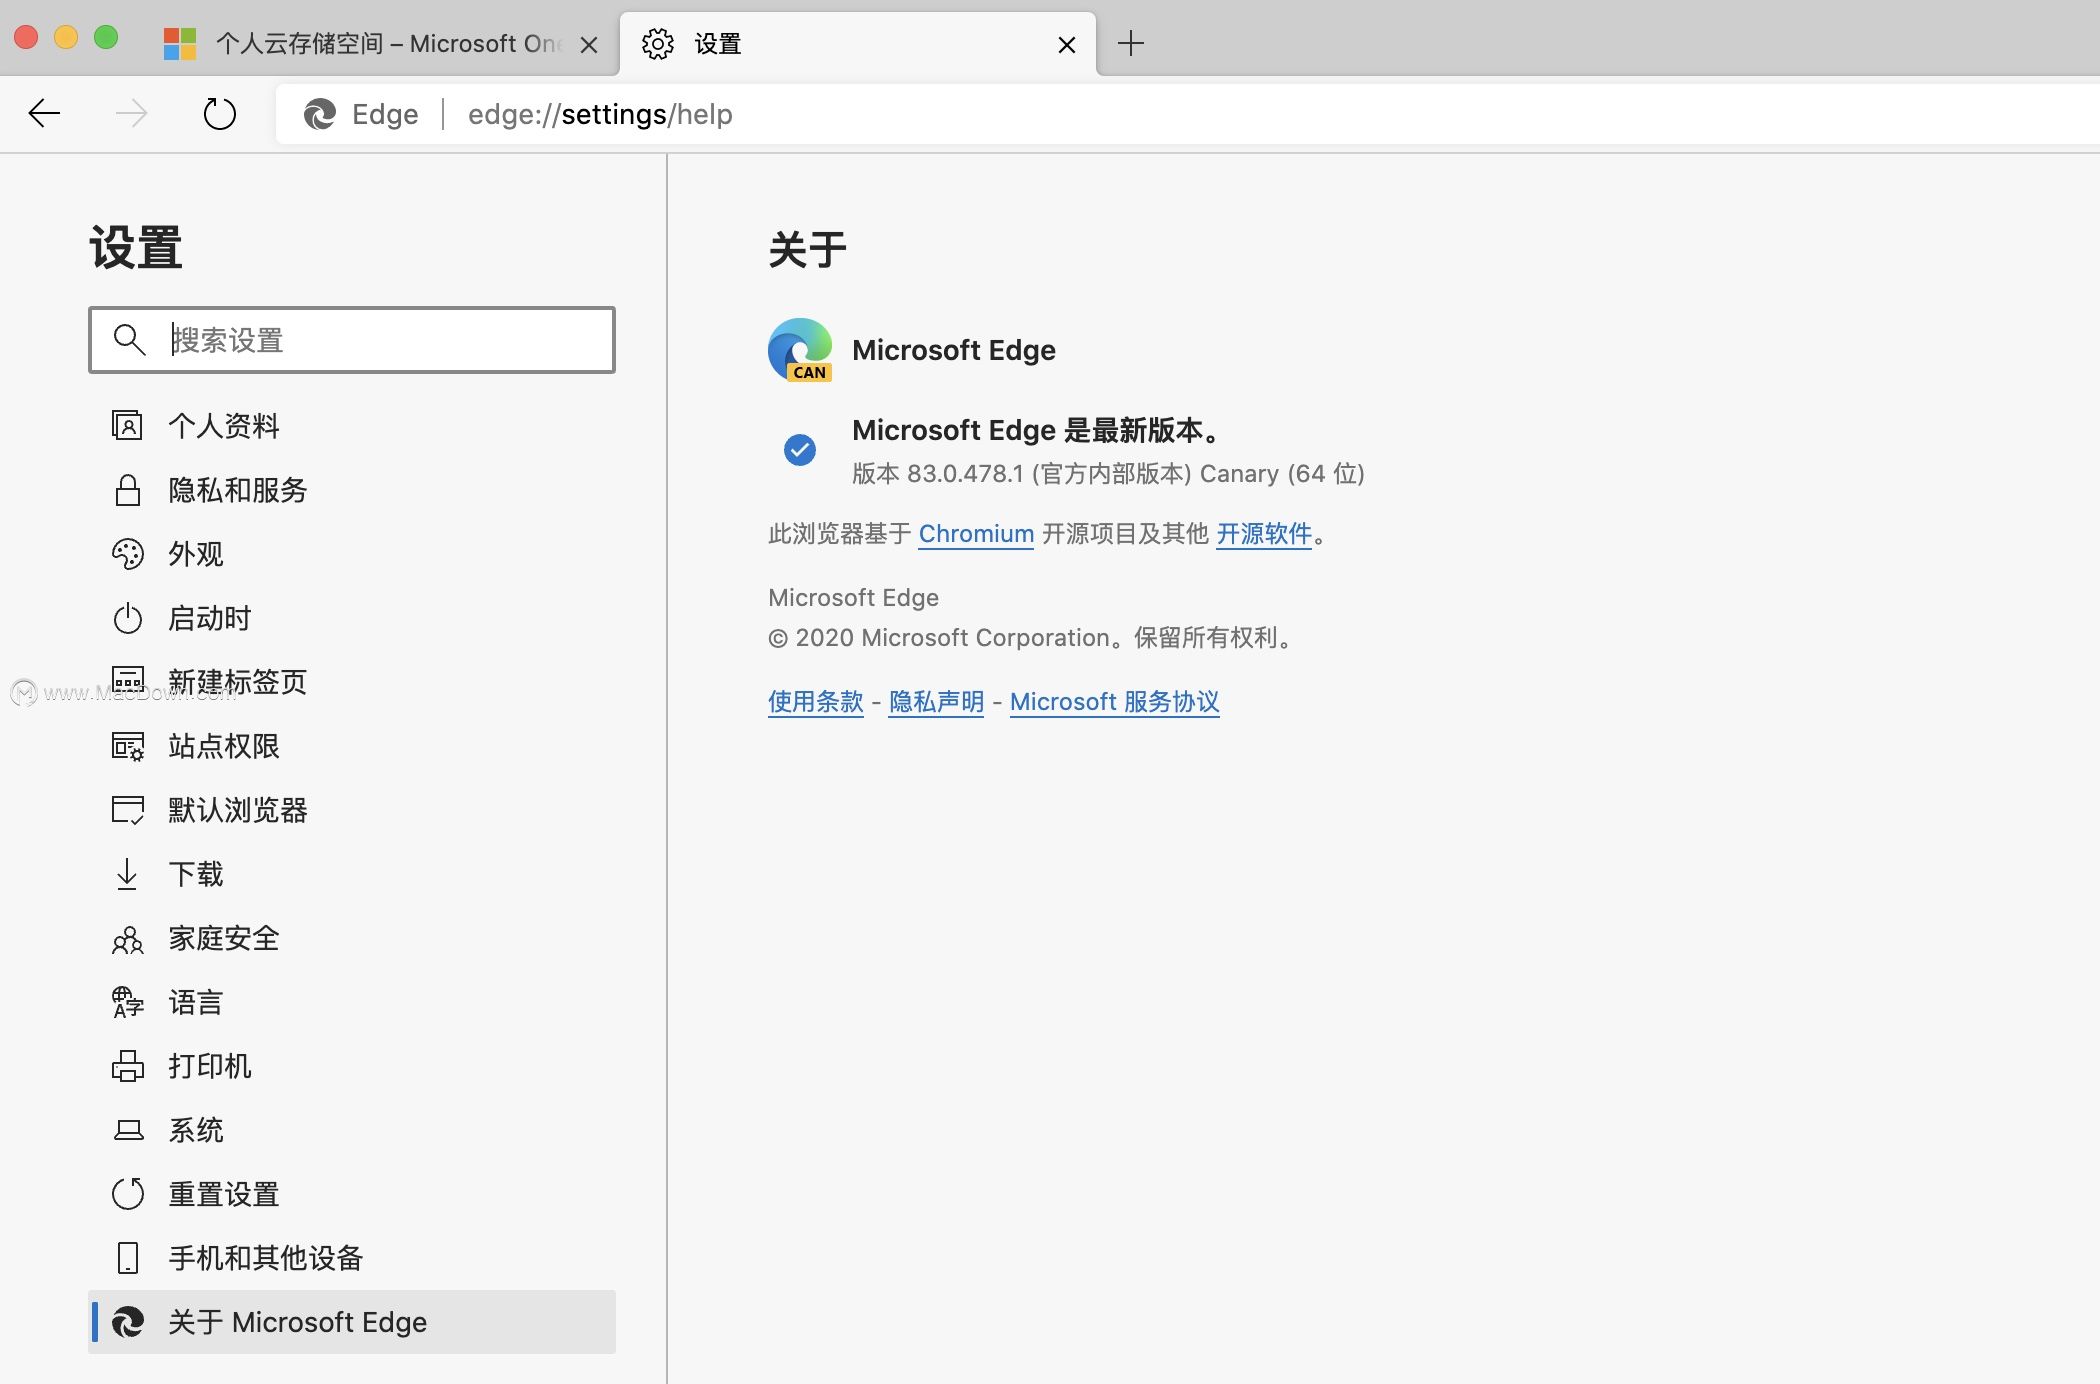Click the 2020 Microsoft Corporation copyright text
The height and width of the screenshot is (1384, 2100).
pos(1029,638)
